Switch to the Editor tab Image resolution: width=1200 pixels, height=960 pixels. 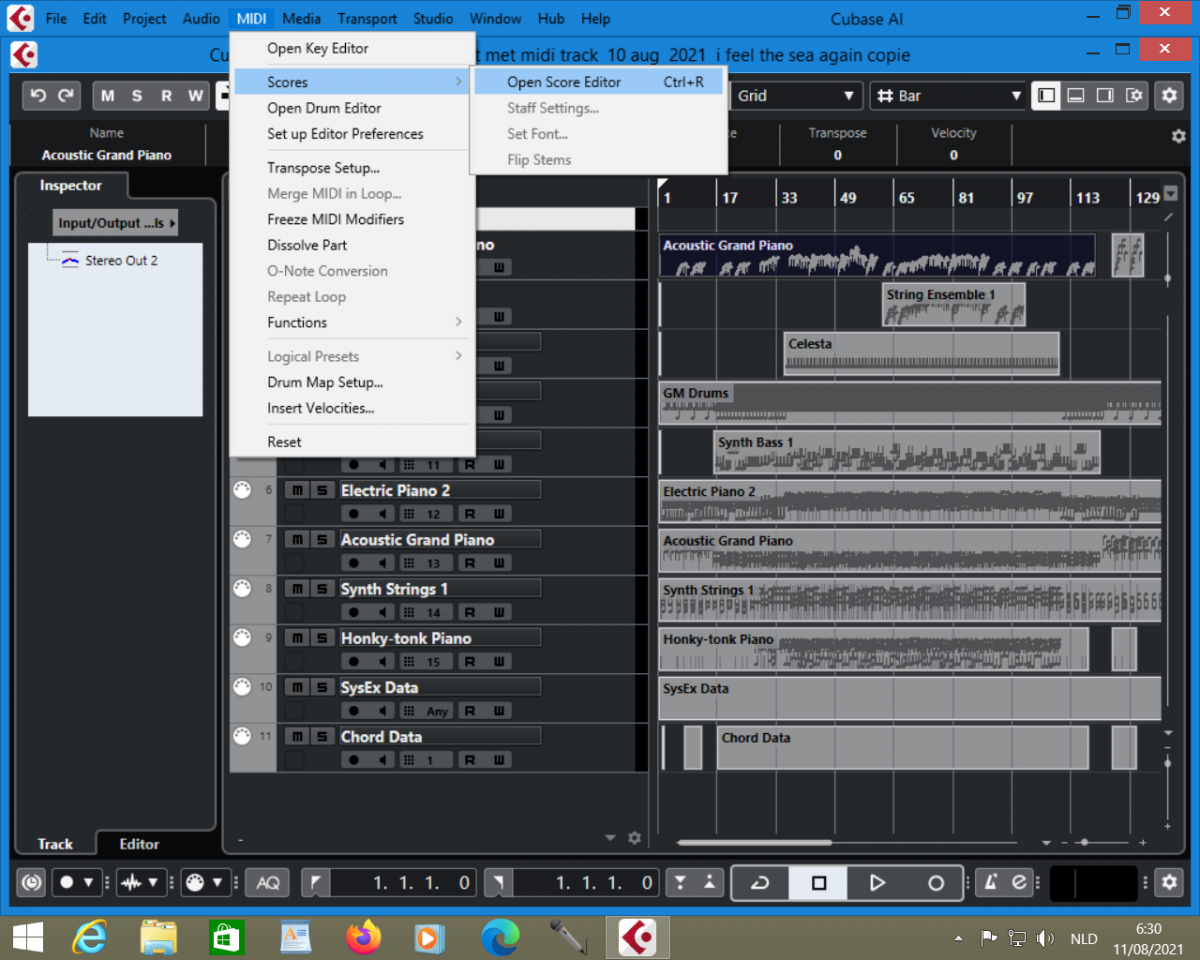click(139, 844)
